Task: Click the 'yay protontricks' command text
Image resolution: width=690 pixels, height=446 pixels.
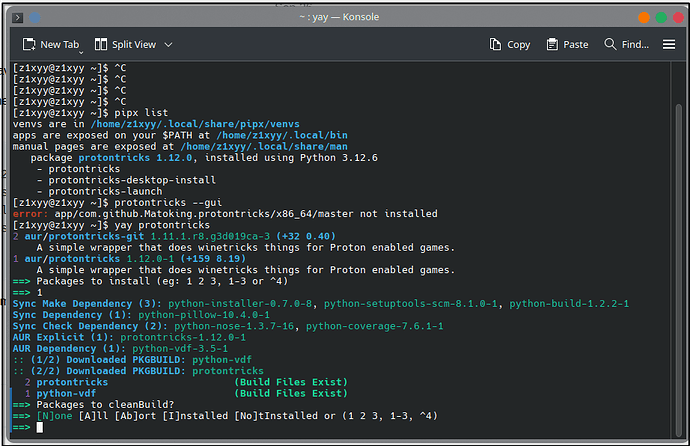Action: (162, 225)
